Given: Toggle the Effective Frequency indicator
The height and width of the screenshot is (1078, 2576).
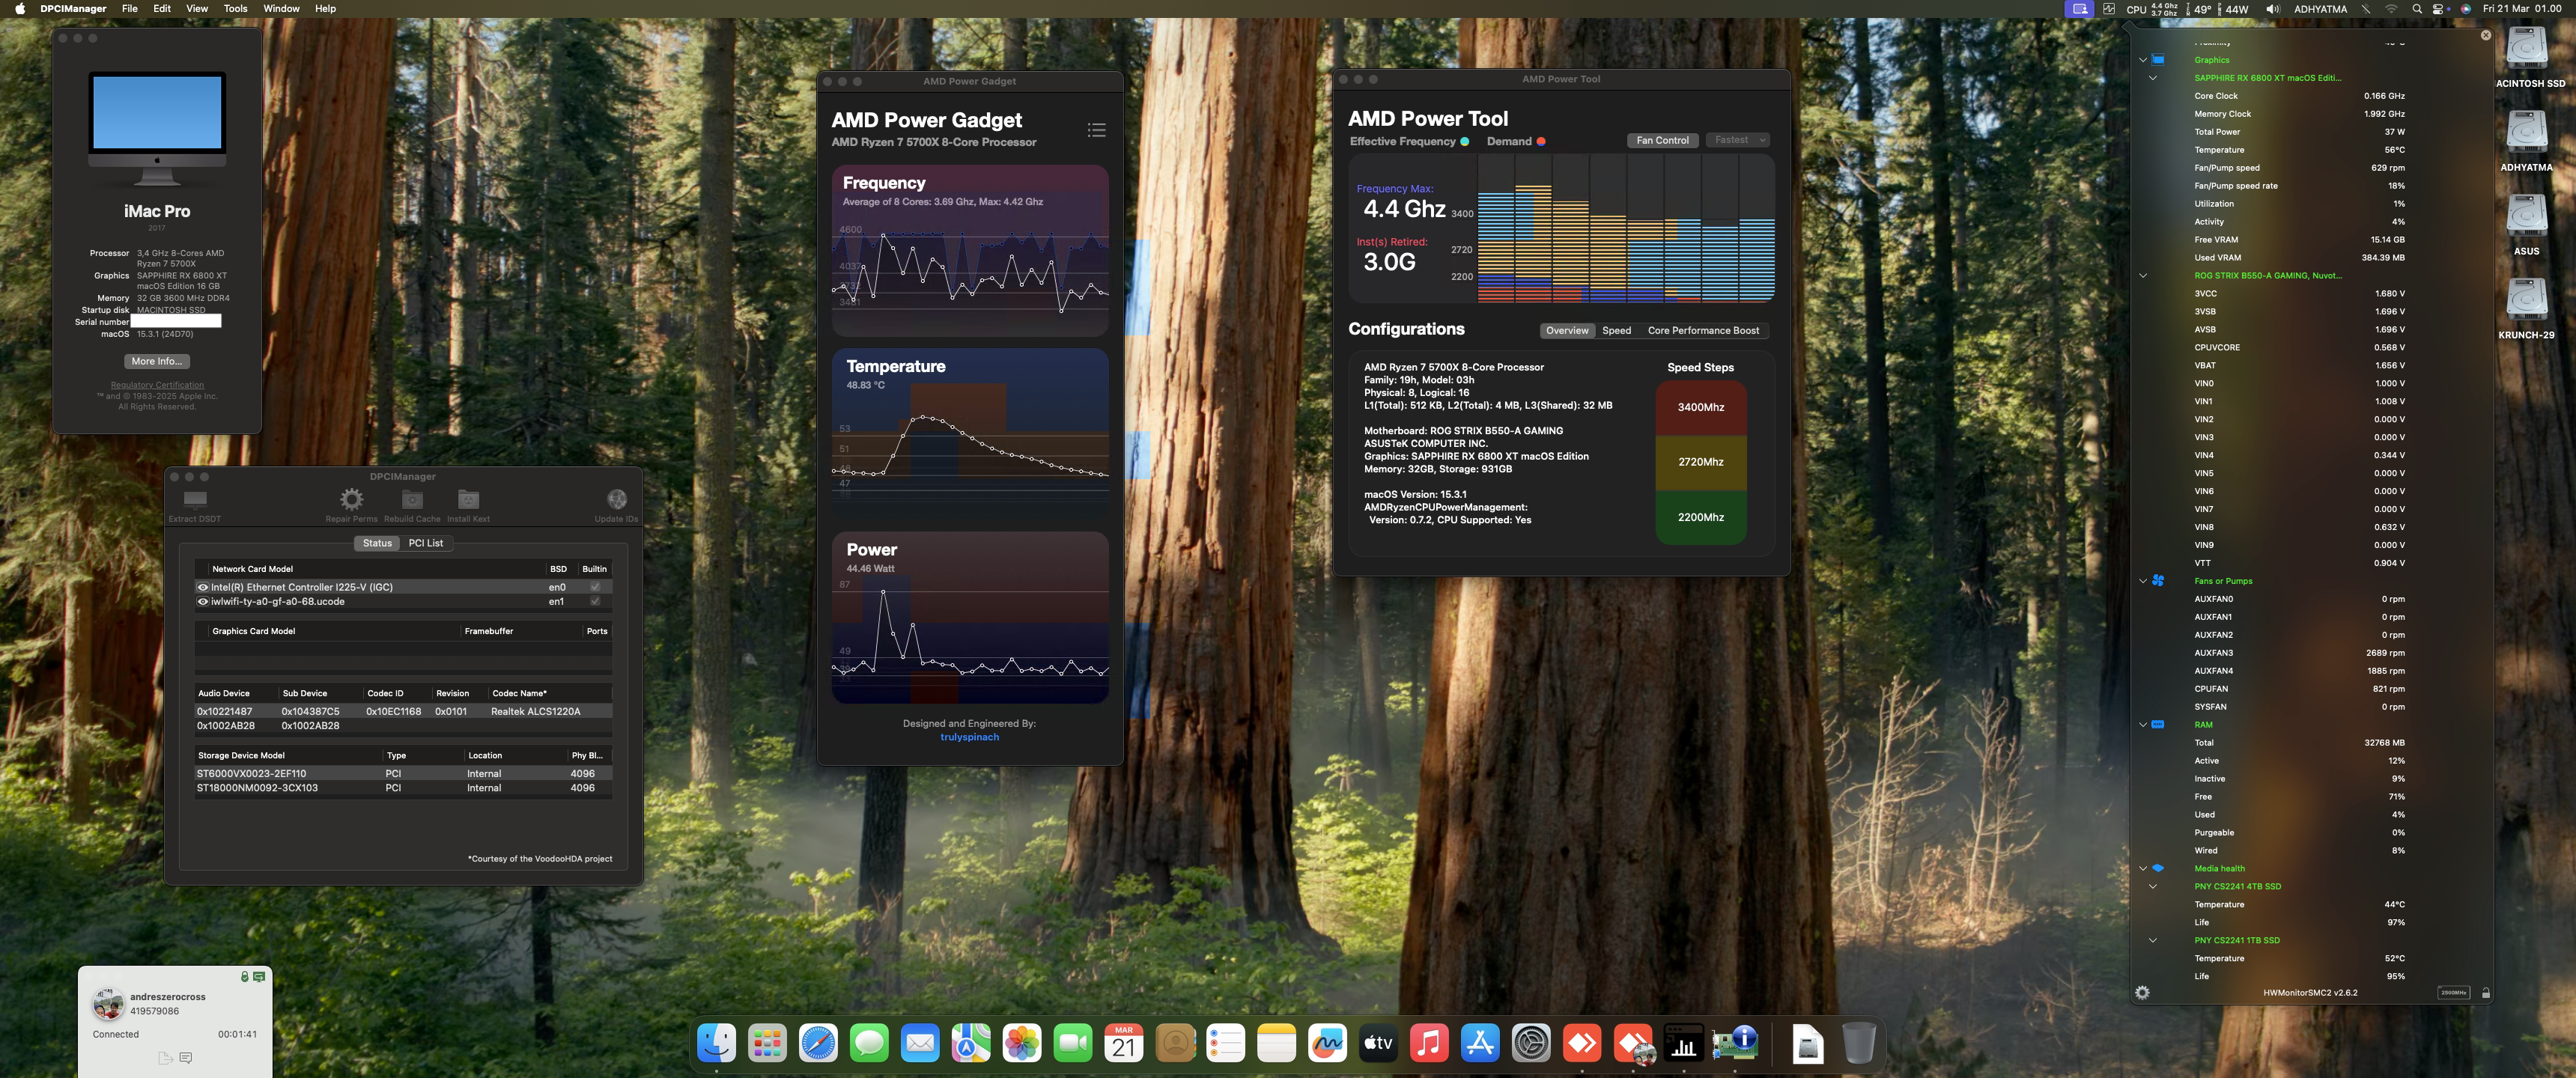Looking at the screenshot, I should point(1465,141).
